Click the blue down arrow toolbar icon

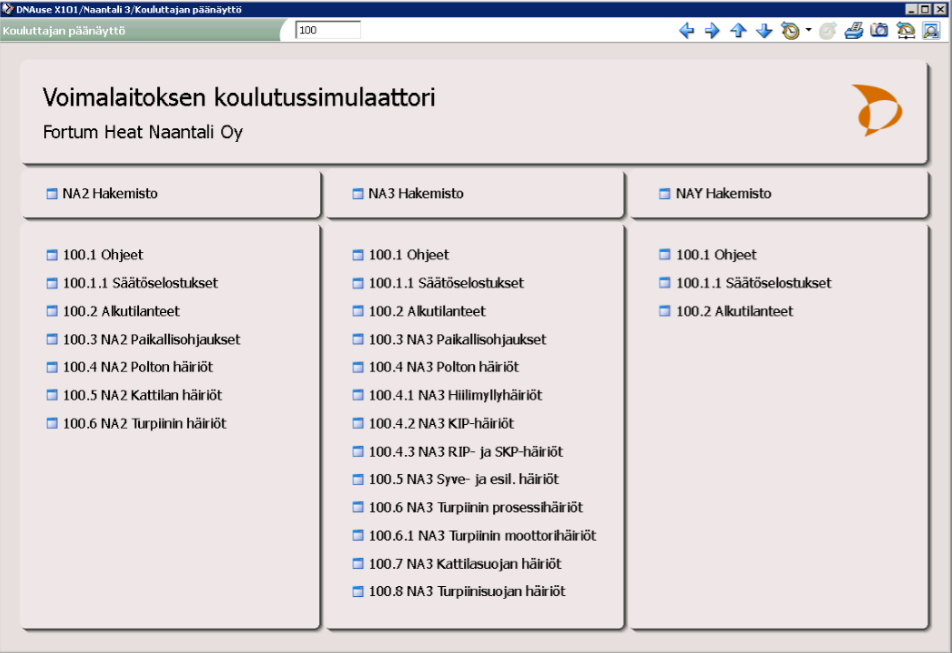tap(764, 30)
